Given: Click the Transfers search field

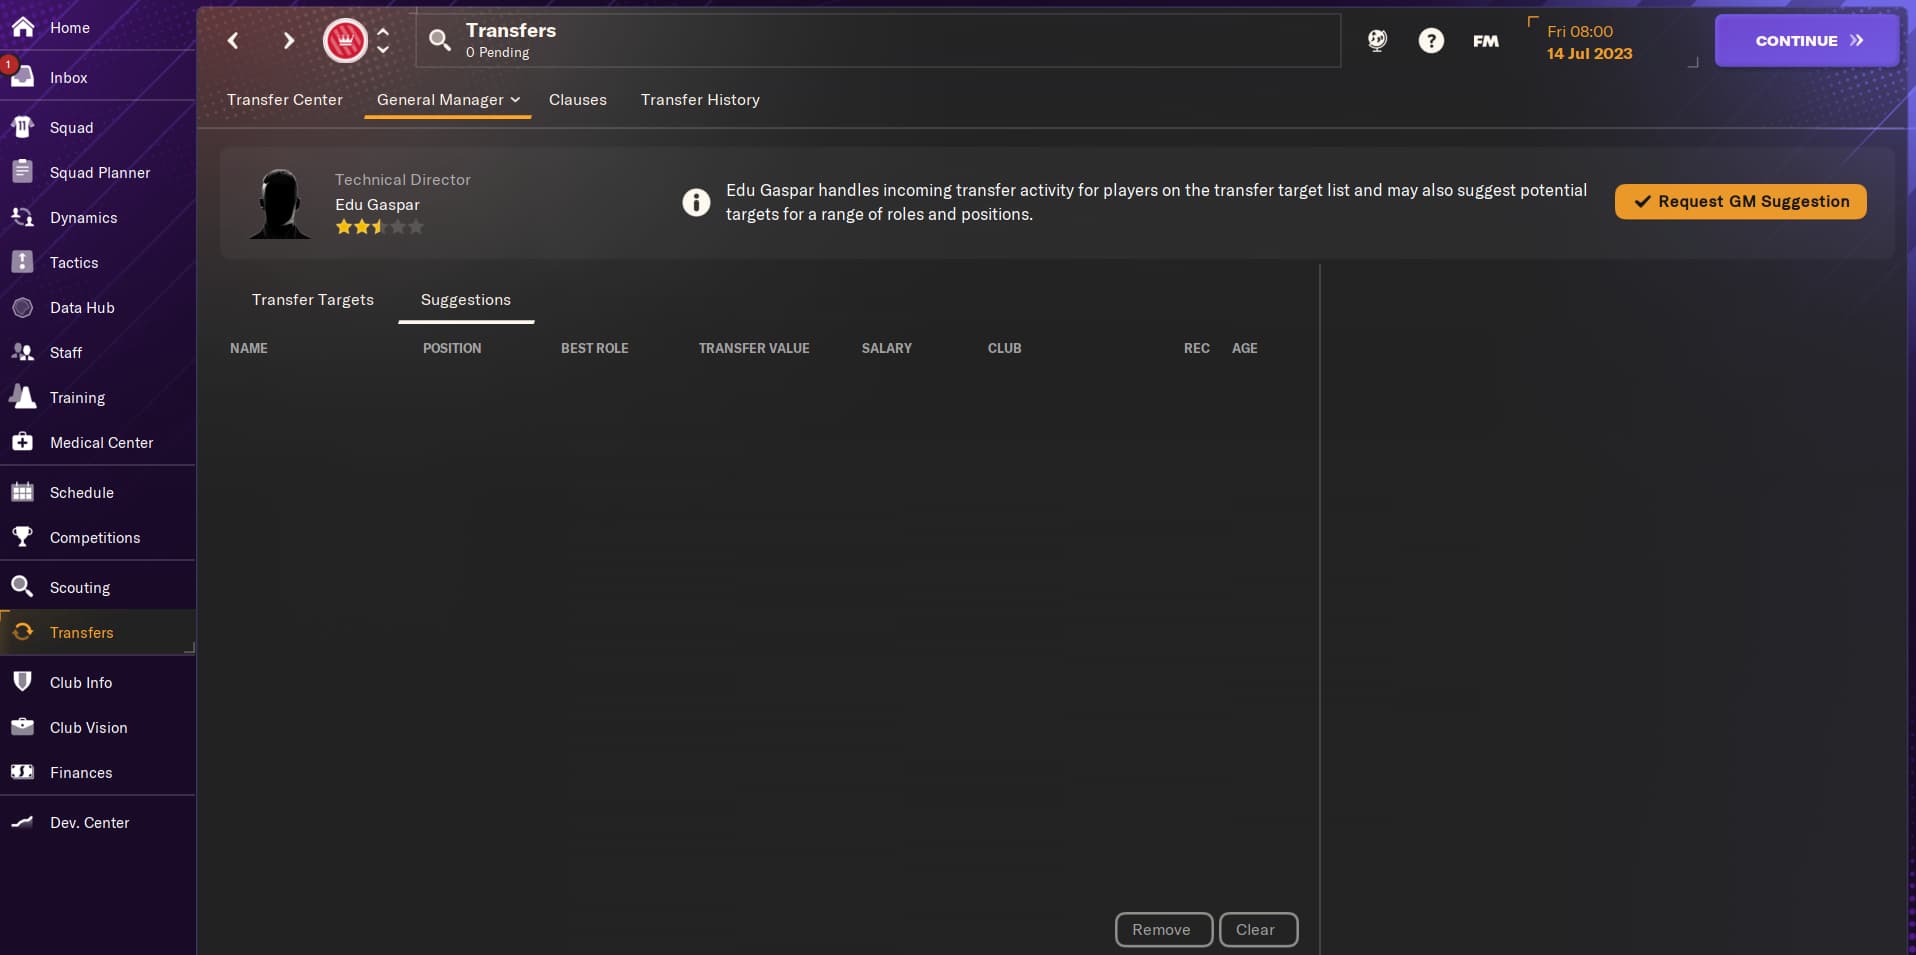Looking at the screenshot, I should pos(878,41).
